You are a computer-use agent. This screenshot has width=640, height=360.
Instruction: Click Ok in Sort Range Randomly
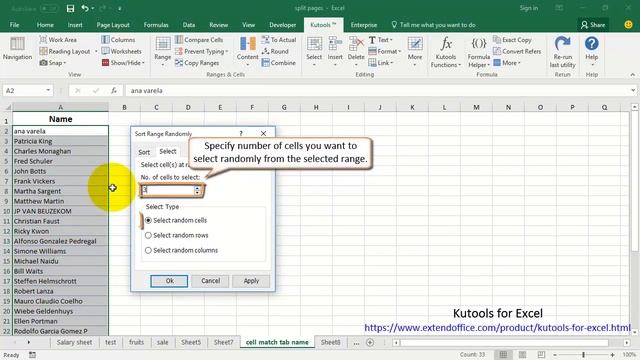coord(169,281)
